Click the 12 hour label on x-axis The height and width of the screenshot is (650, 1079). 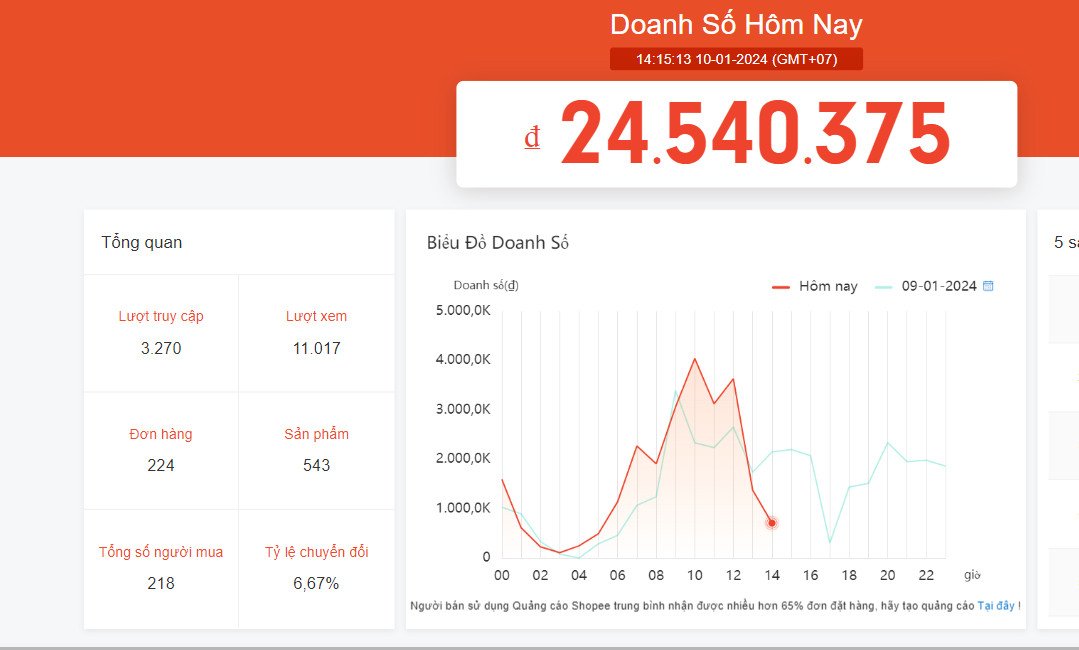click(732, 575)
